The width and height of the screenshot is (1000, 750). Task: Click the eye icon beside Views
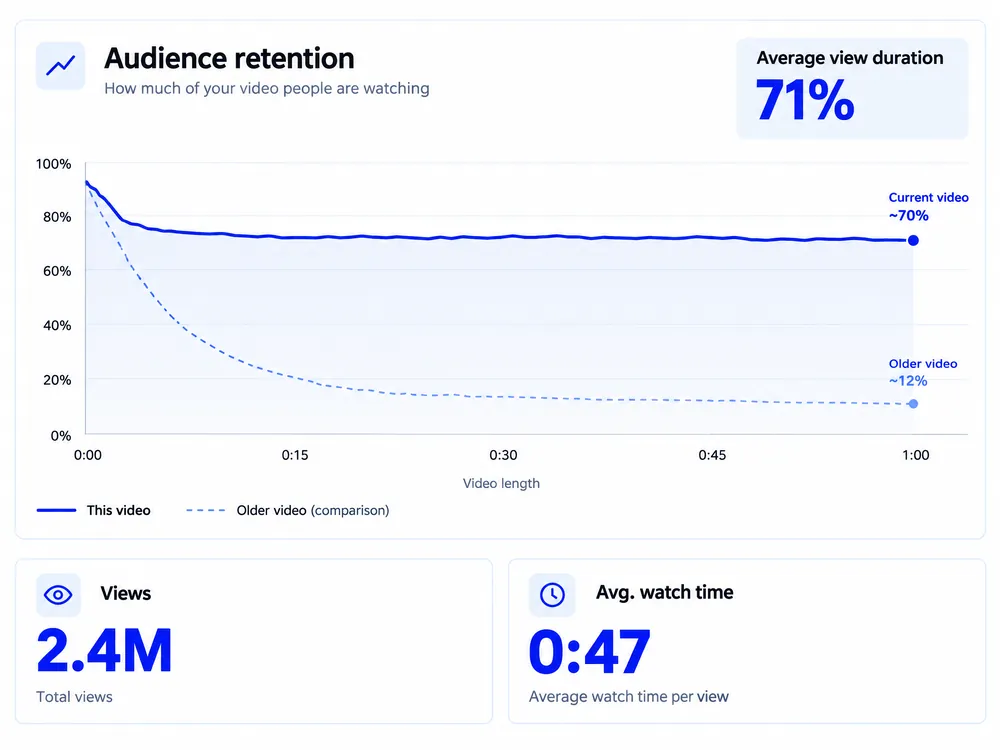point(58,595)
